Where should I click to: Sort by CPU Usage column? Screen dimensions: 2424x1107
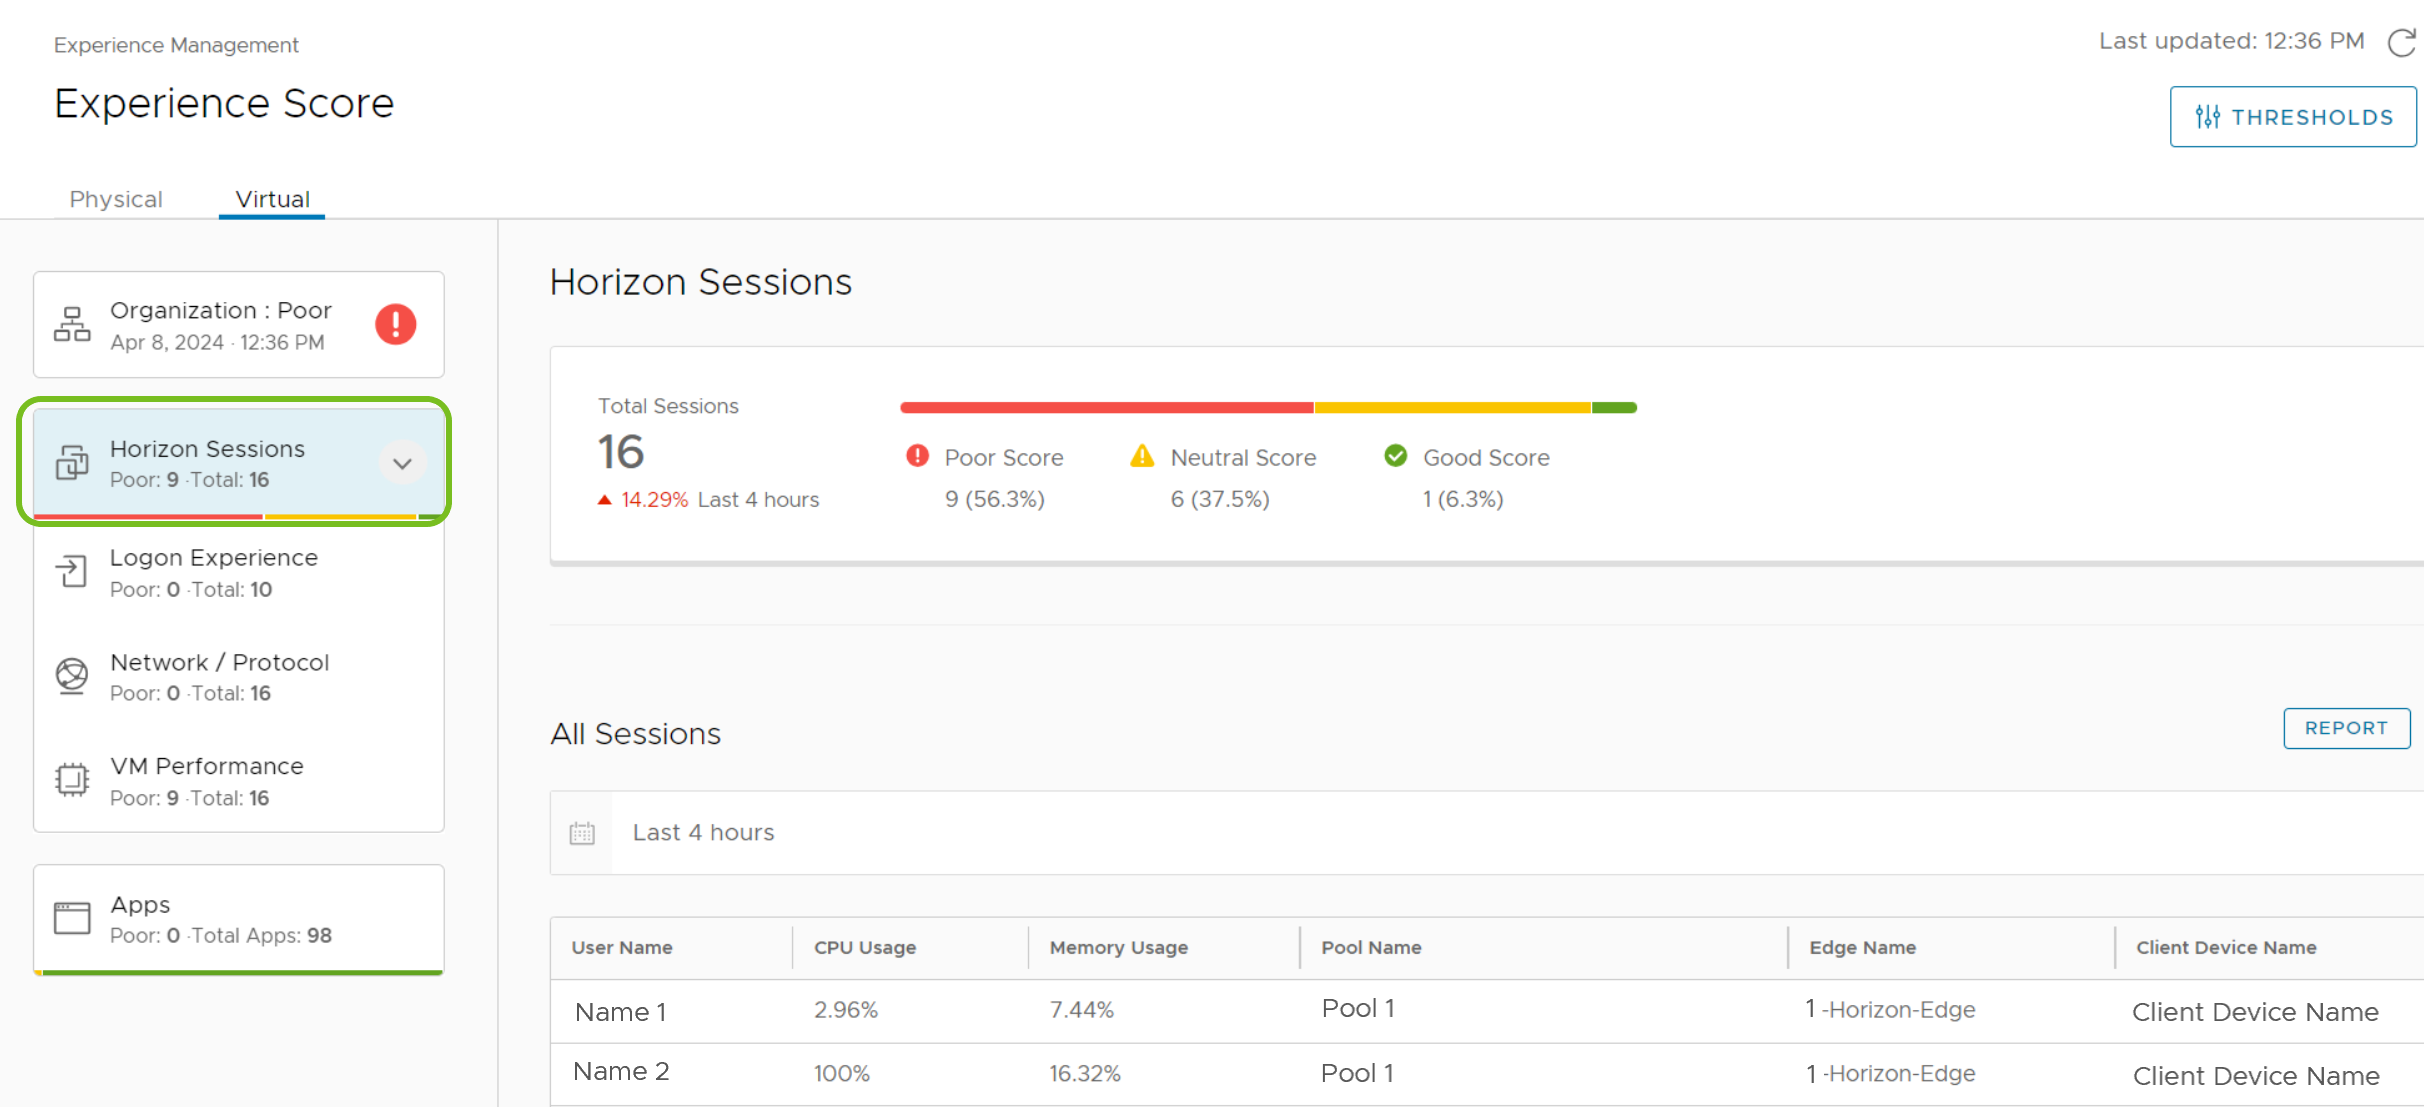(x=865, y=947)
